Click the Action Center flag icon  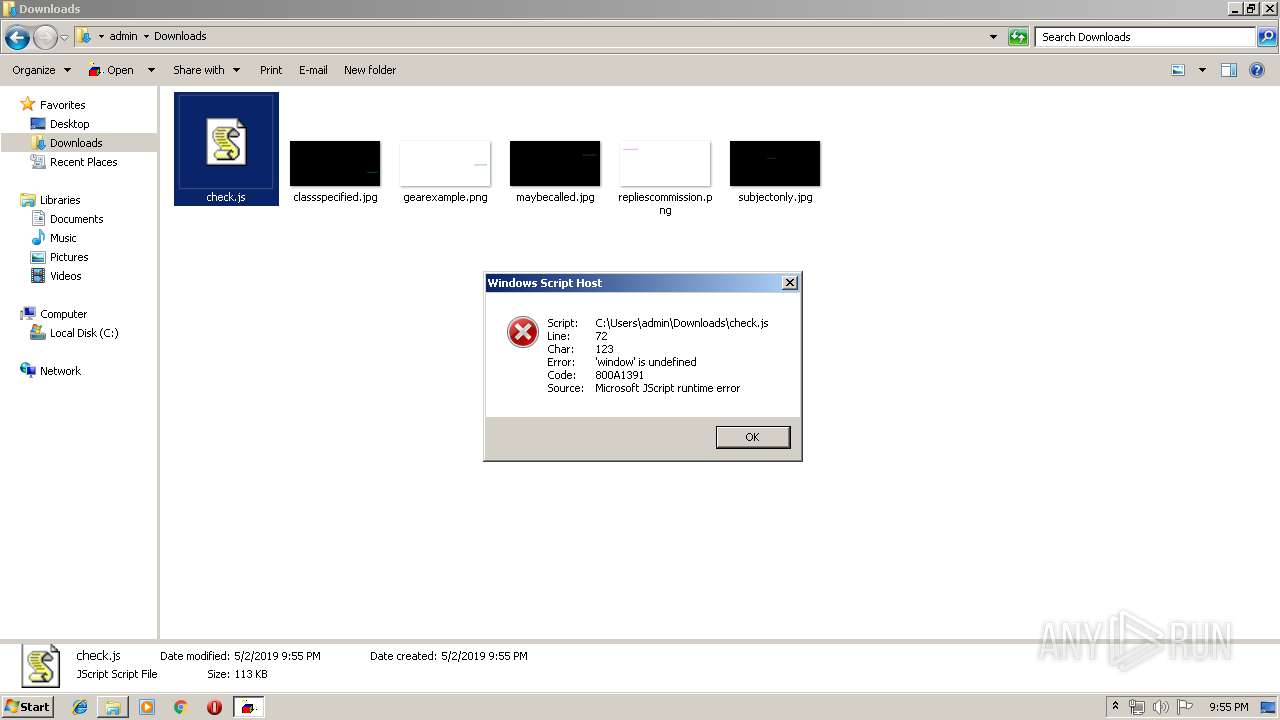pyautogui.click(x=1184, y=707)
